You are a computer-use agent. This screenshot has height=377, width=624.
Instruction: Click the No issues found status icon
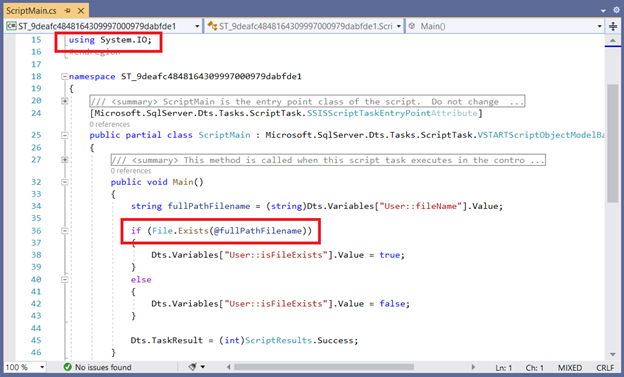coord(67,367)
